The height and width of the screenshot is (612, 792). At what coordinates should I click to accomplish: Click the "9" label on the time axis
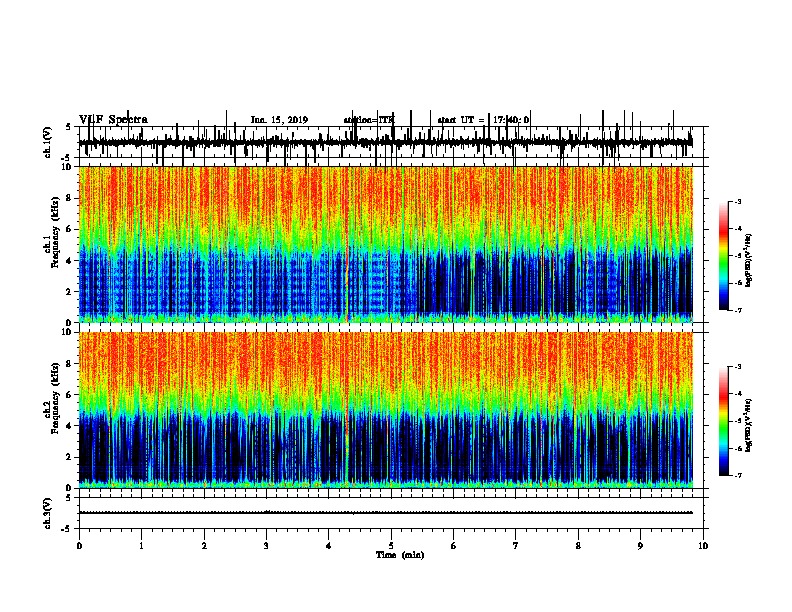640,546
